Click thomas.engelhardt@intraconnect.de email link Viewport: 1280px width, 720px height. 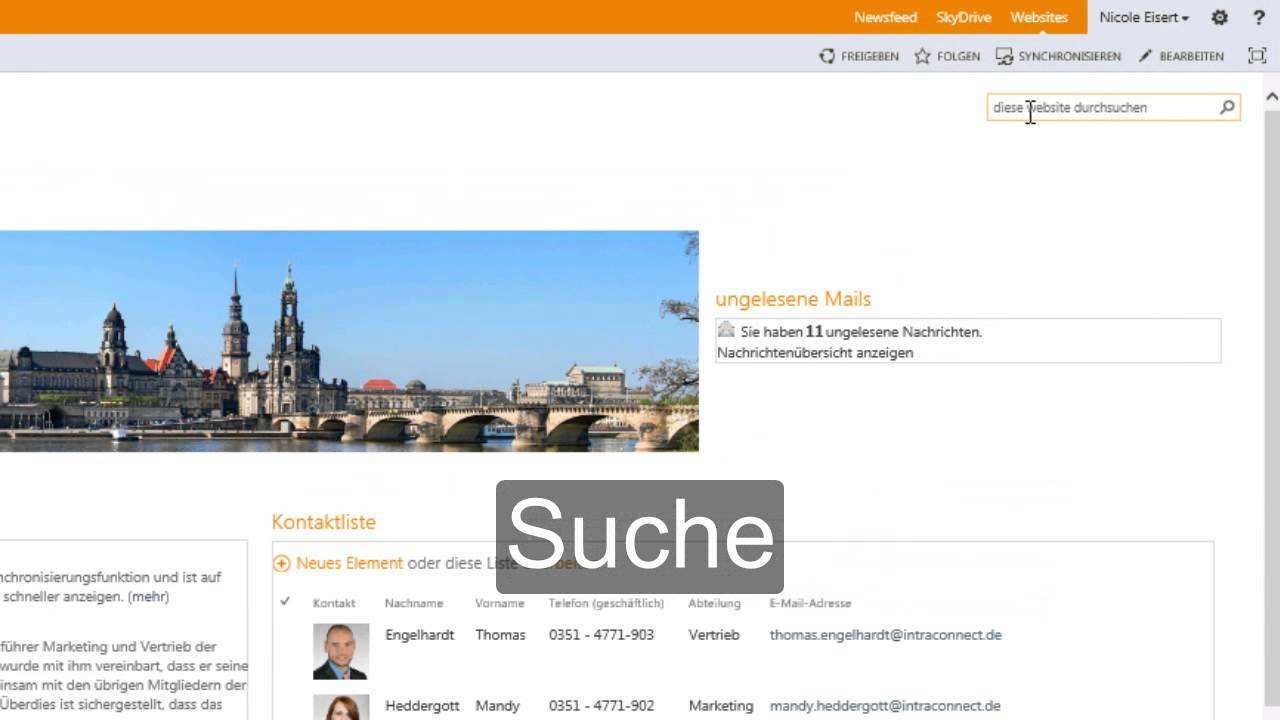pyautogui.click(x=885, y=635)
